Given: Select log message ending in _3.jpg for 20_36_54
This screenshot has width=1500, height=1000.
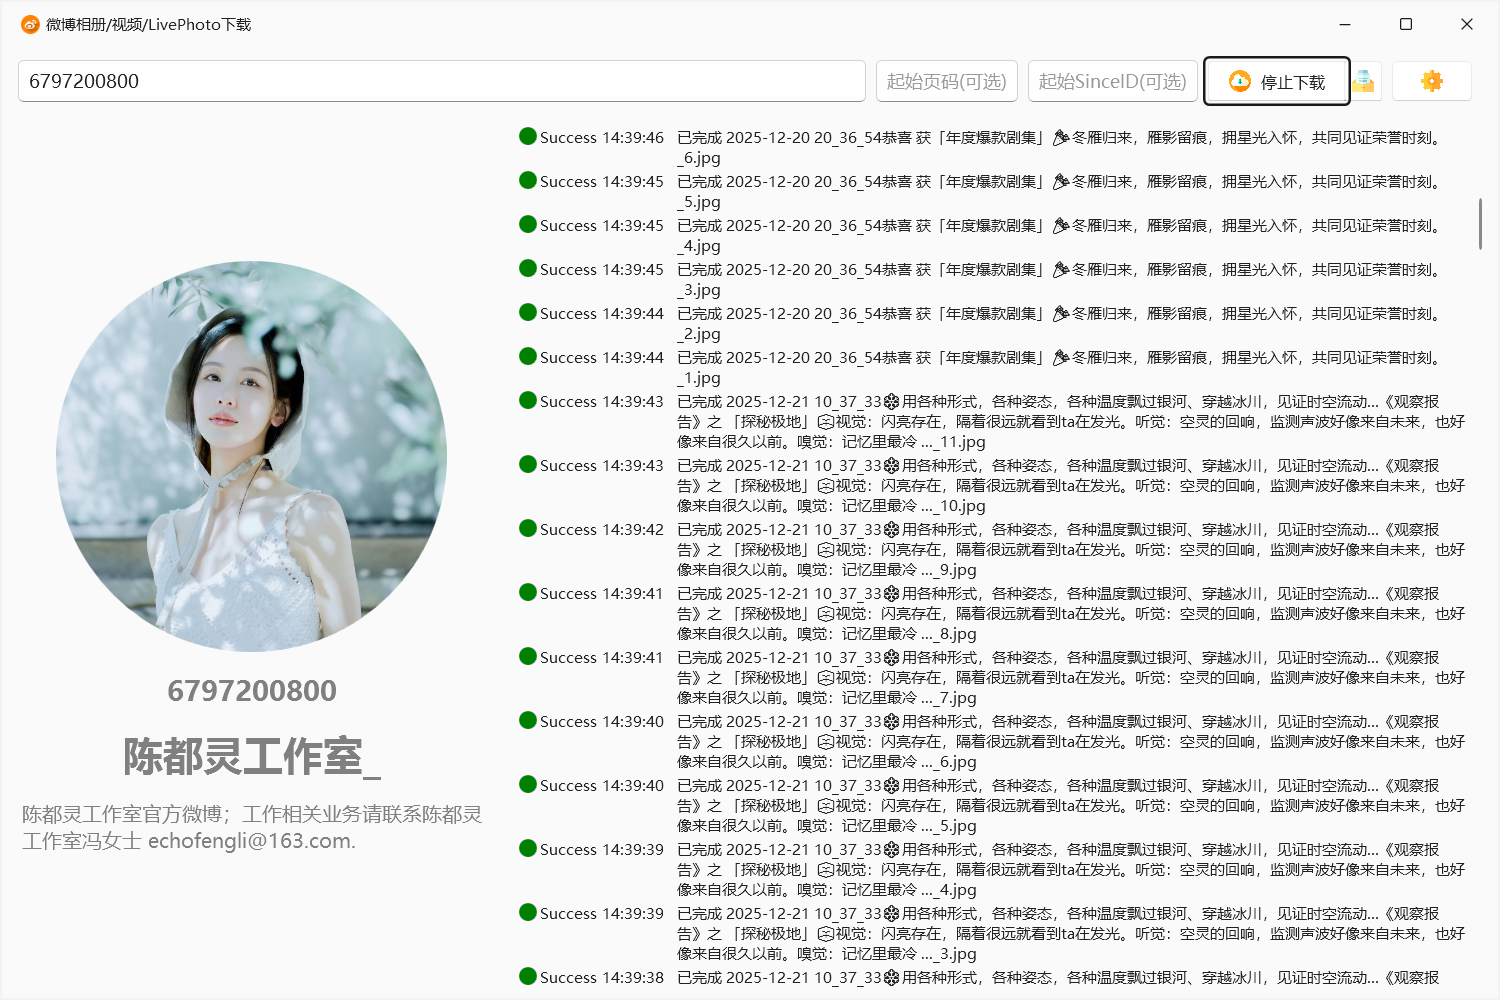Looking at the screenshot, I should coord(1060,280).
